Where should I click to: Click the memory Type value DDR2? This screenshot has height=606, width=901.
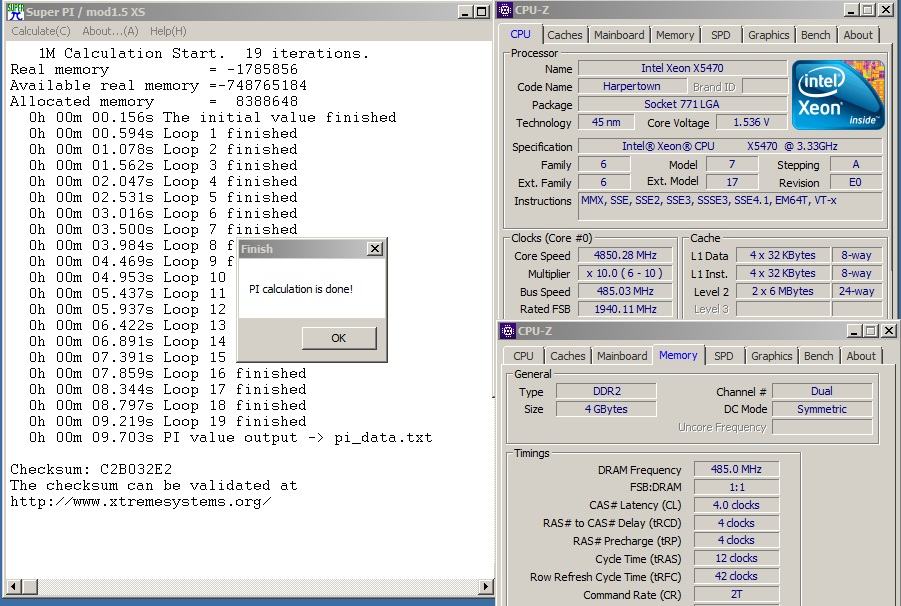pyautogui.click(x=606, y=391)
